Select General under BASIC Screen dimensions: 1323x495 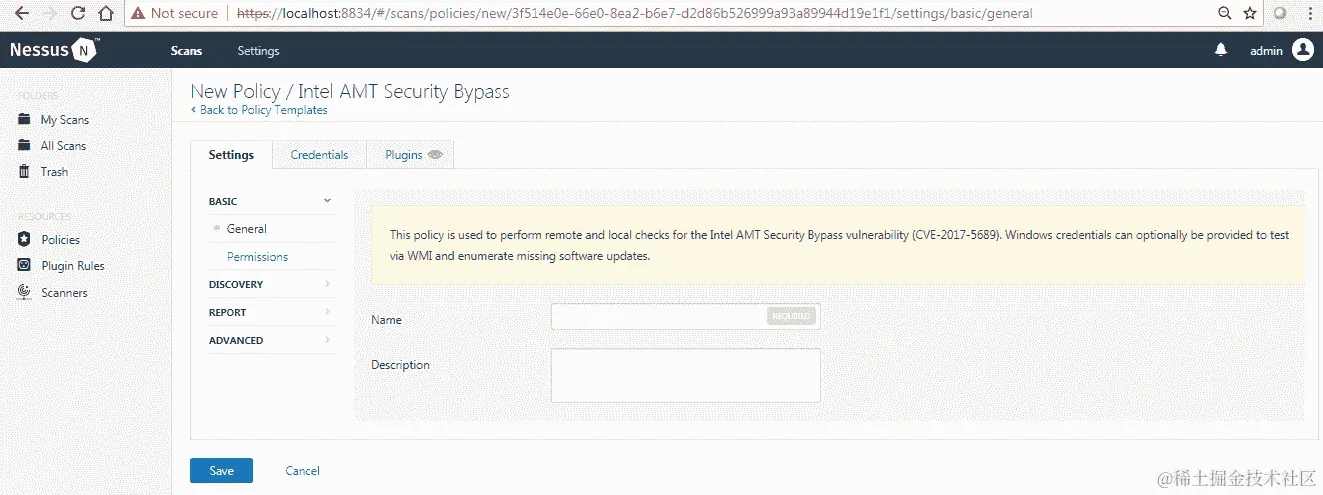point(247,229)
